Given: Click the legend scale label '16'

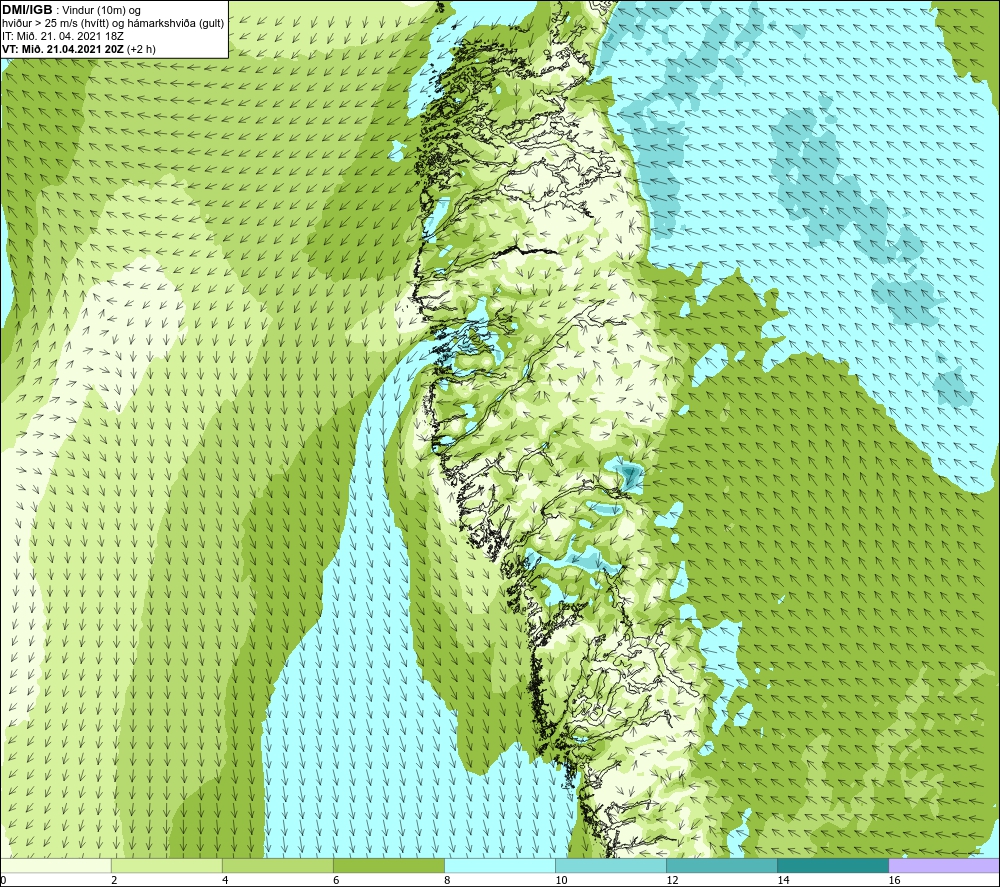Looking at the screenshot, I should (894, 880).
